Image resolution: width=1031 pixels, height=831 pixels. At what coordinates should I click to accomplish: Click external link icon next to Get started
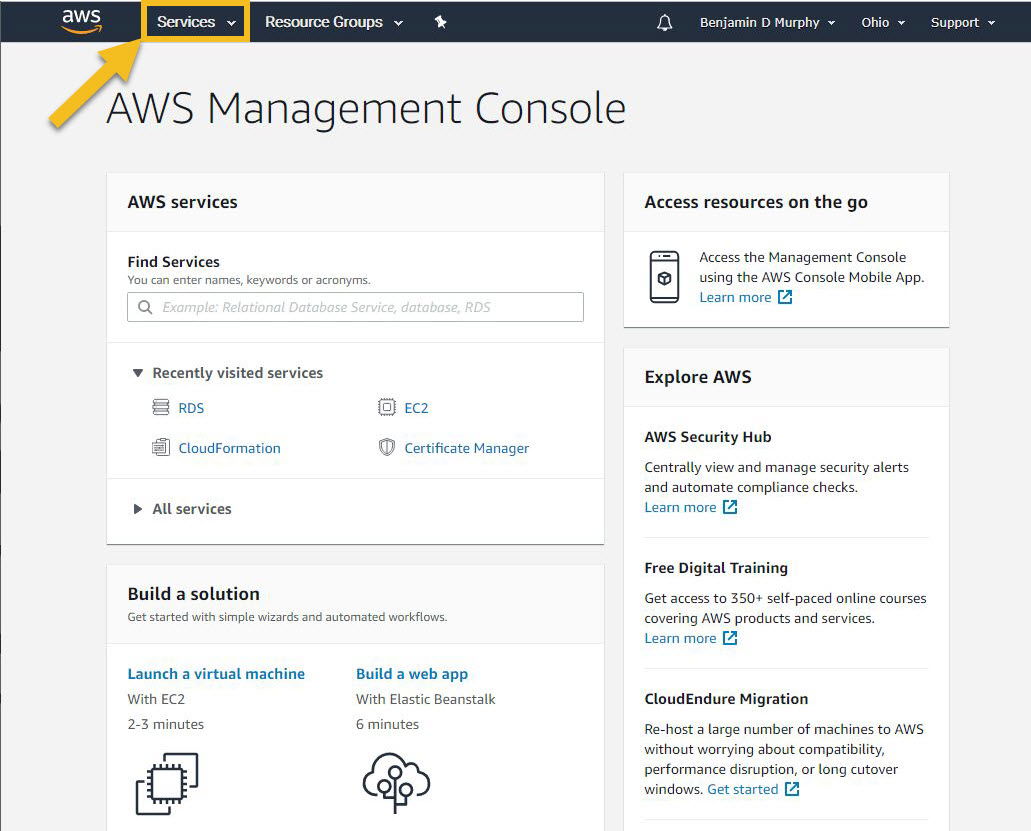click(792, 789)
